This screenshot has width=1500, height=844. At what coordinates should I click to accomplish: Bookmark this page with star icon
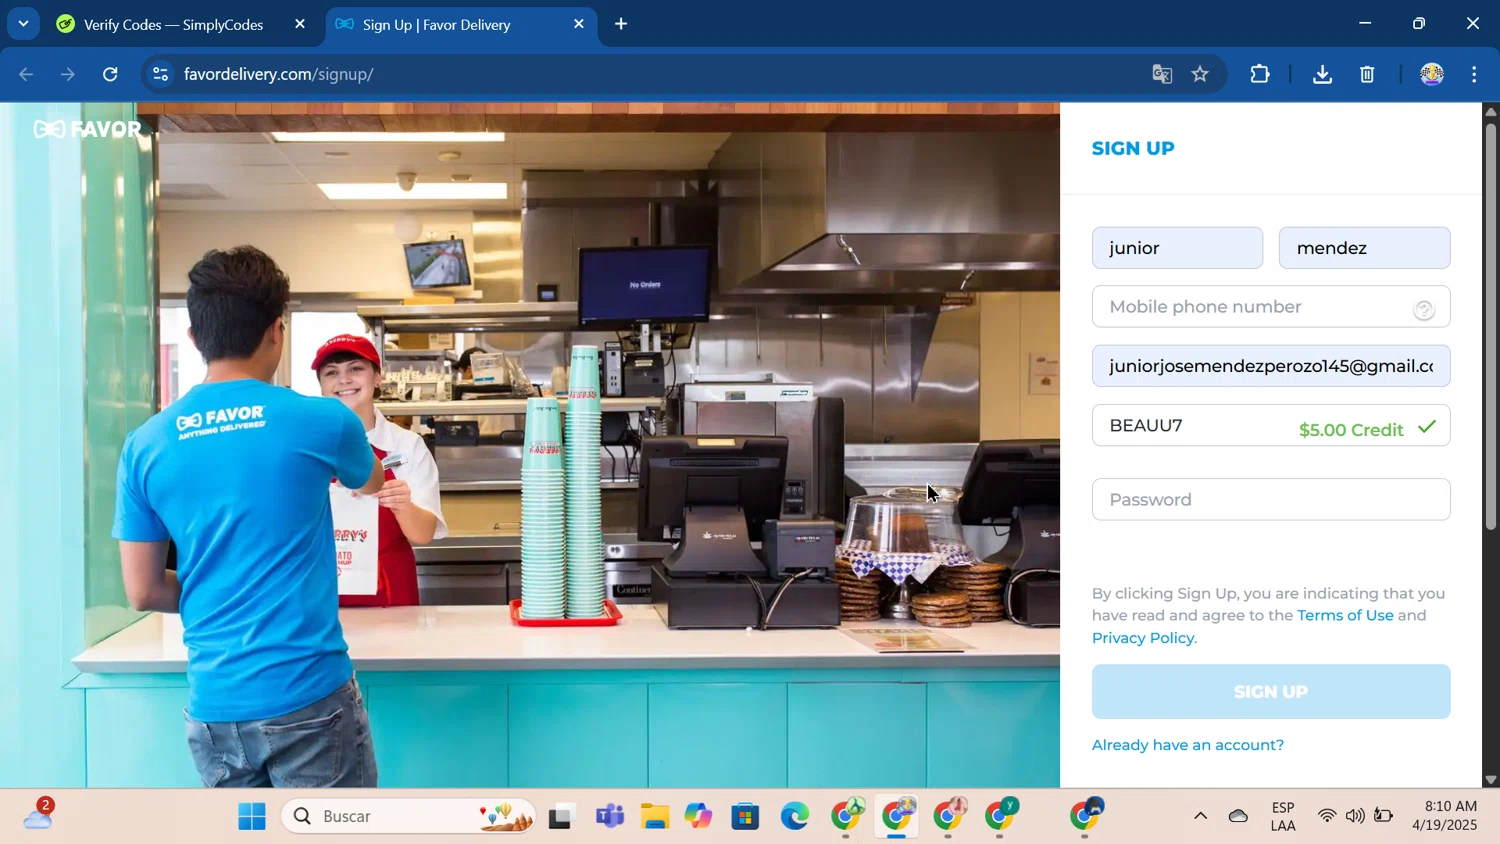click(1200, 74)
